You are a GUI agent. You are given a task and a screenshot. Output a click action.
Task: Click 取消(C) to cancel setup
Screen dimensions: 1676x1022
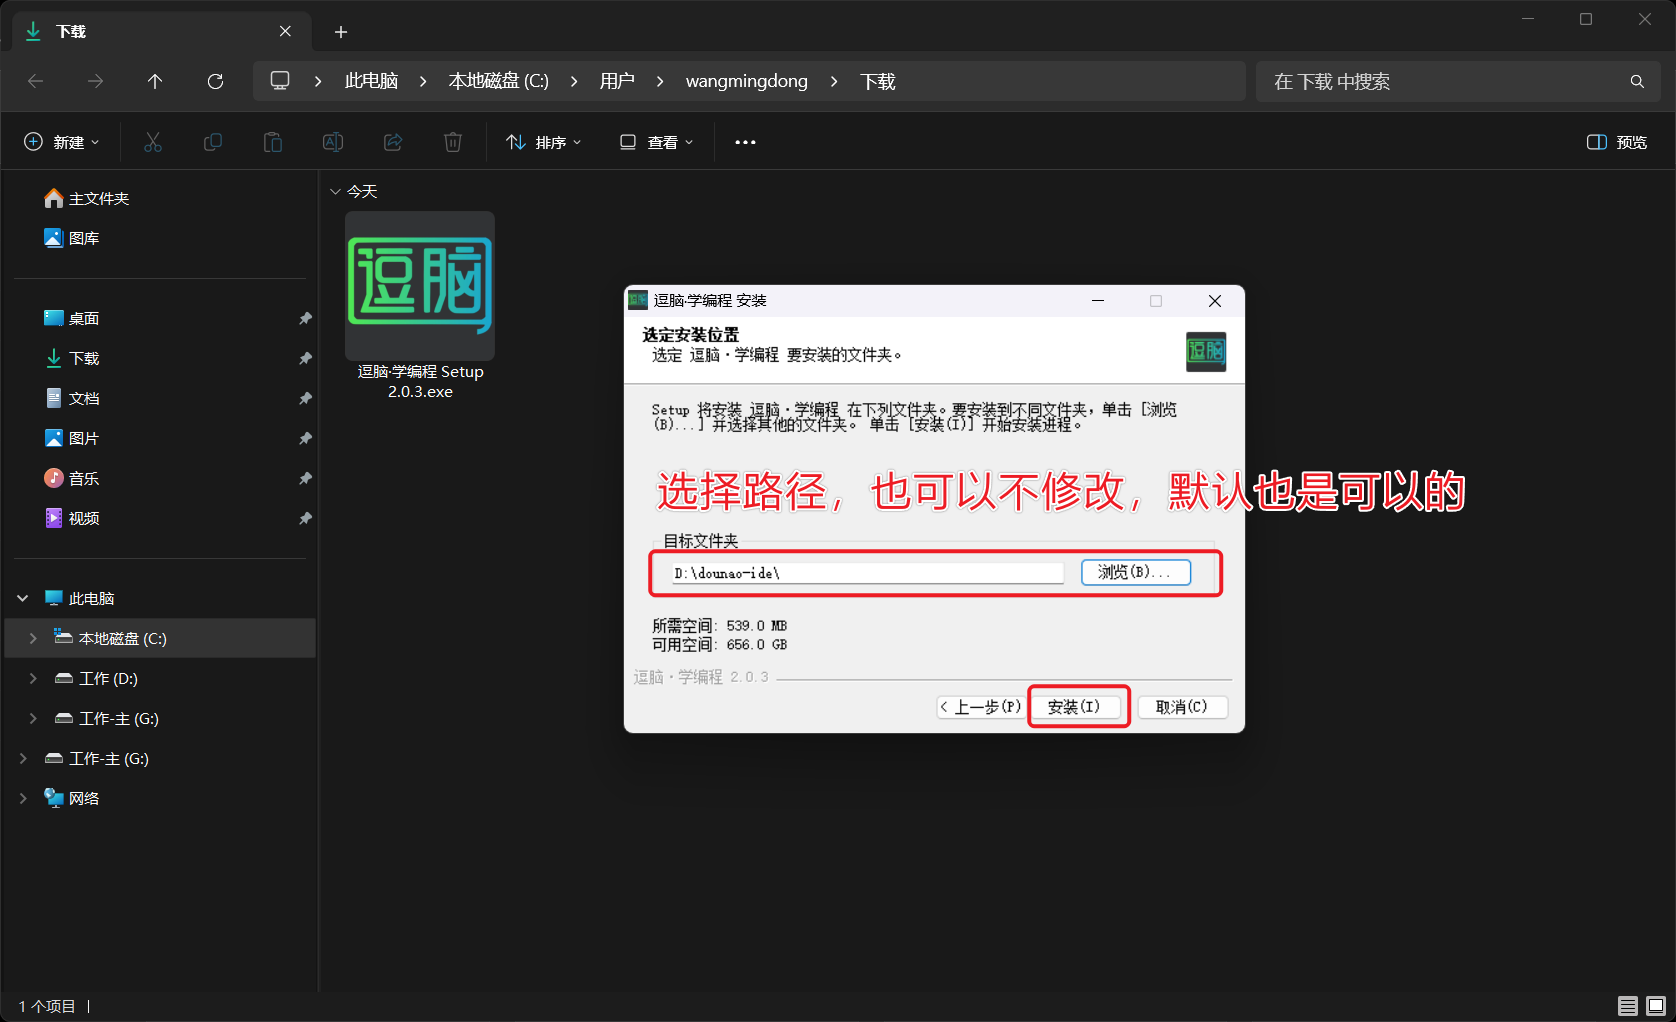tap(1183, 707)
